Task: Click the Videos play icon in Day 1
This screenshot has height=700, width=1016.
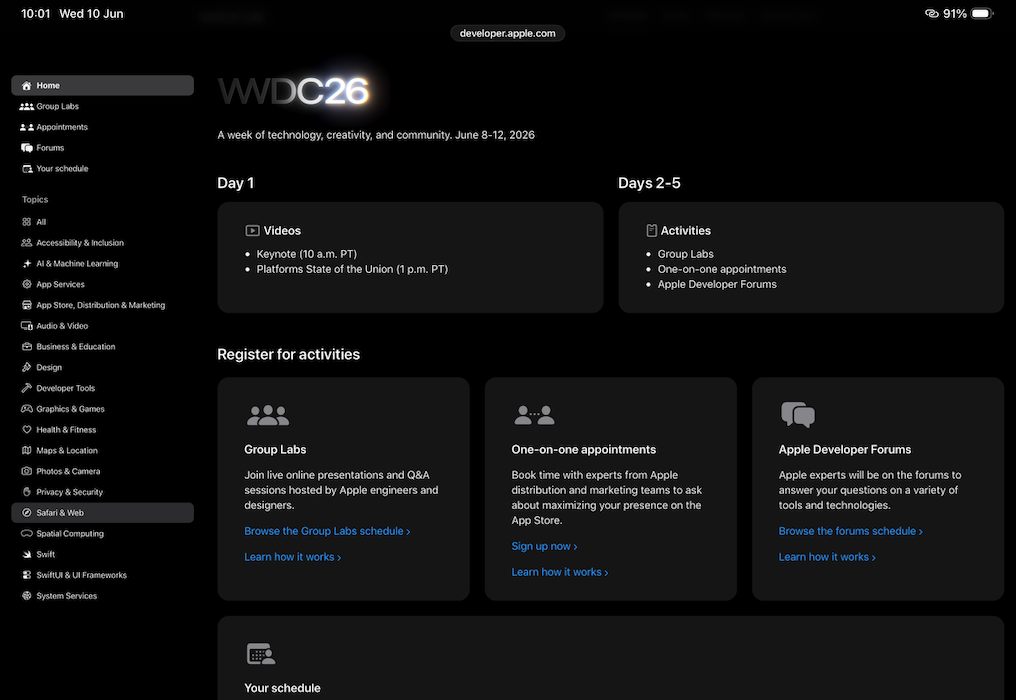Action: [x=252, y=231]
